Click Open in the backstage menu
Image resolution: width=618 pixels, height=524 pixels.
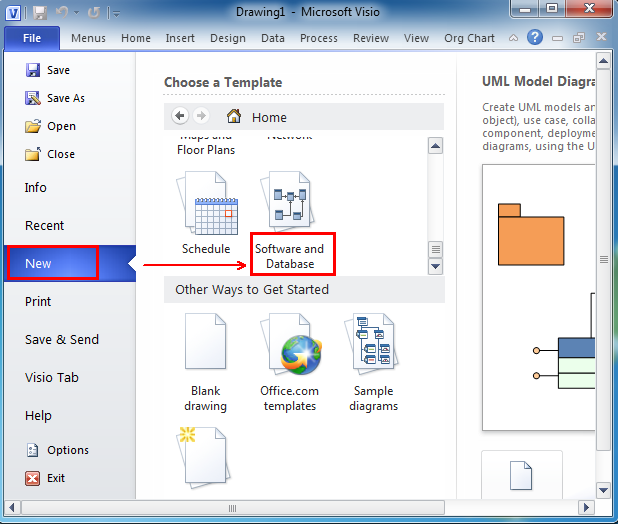[x=50, y=126]
